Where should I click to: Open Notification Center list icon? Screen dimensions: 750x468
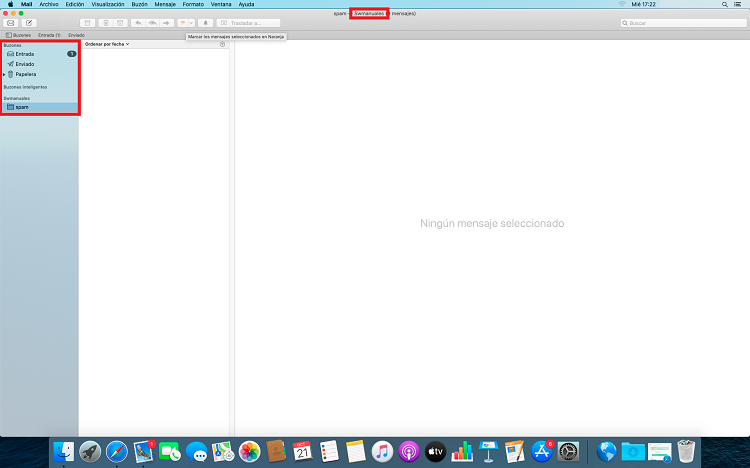738,4
